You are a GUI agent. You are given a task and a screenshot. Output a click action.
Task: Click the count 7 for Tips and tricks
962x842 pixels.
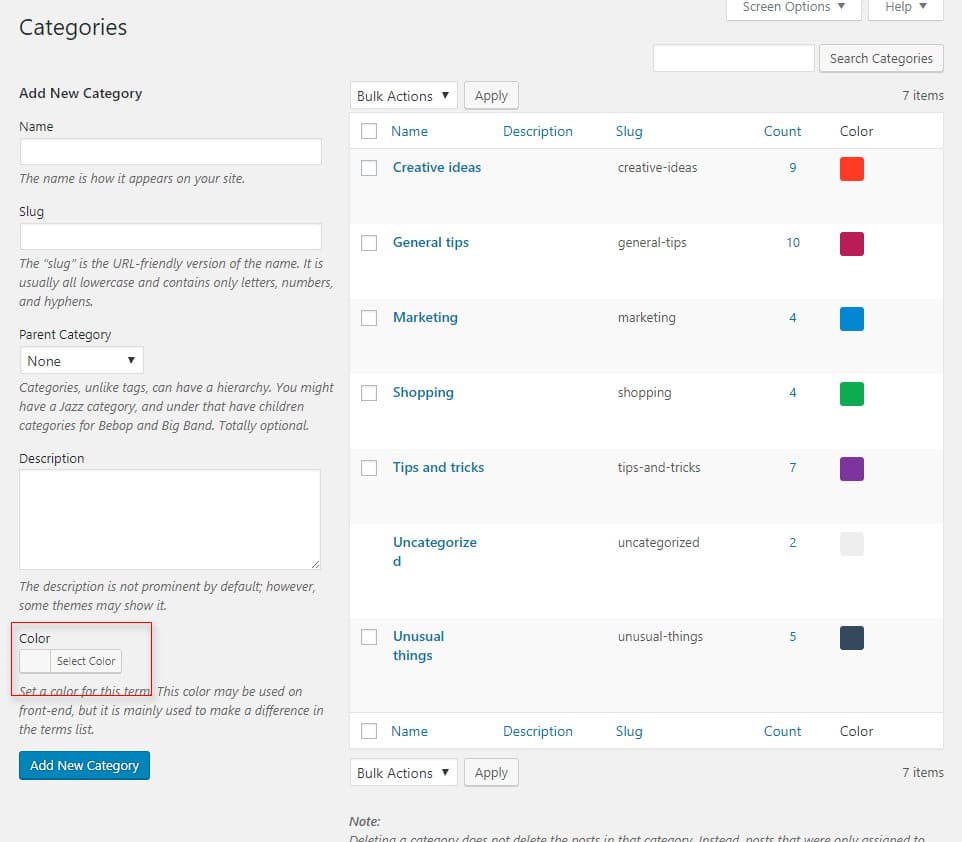coord(793,467)
